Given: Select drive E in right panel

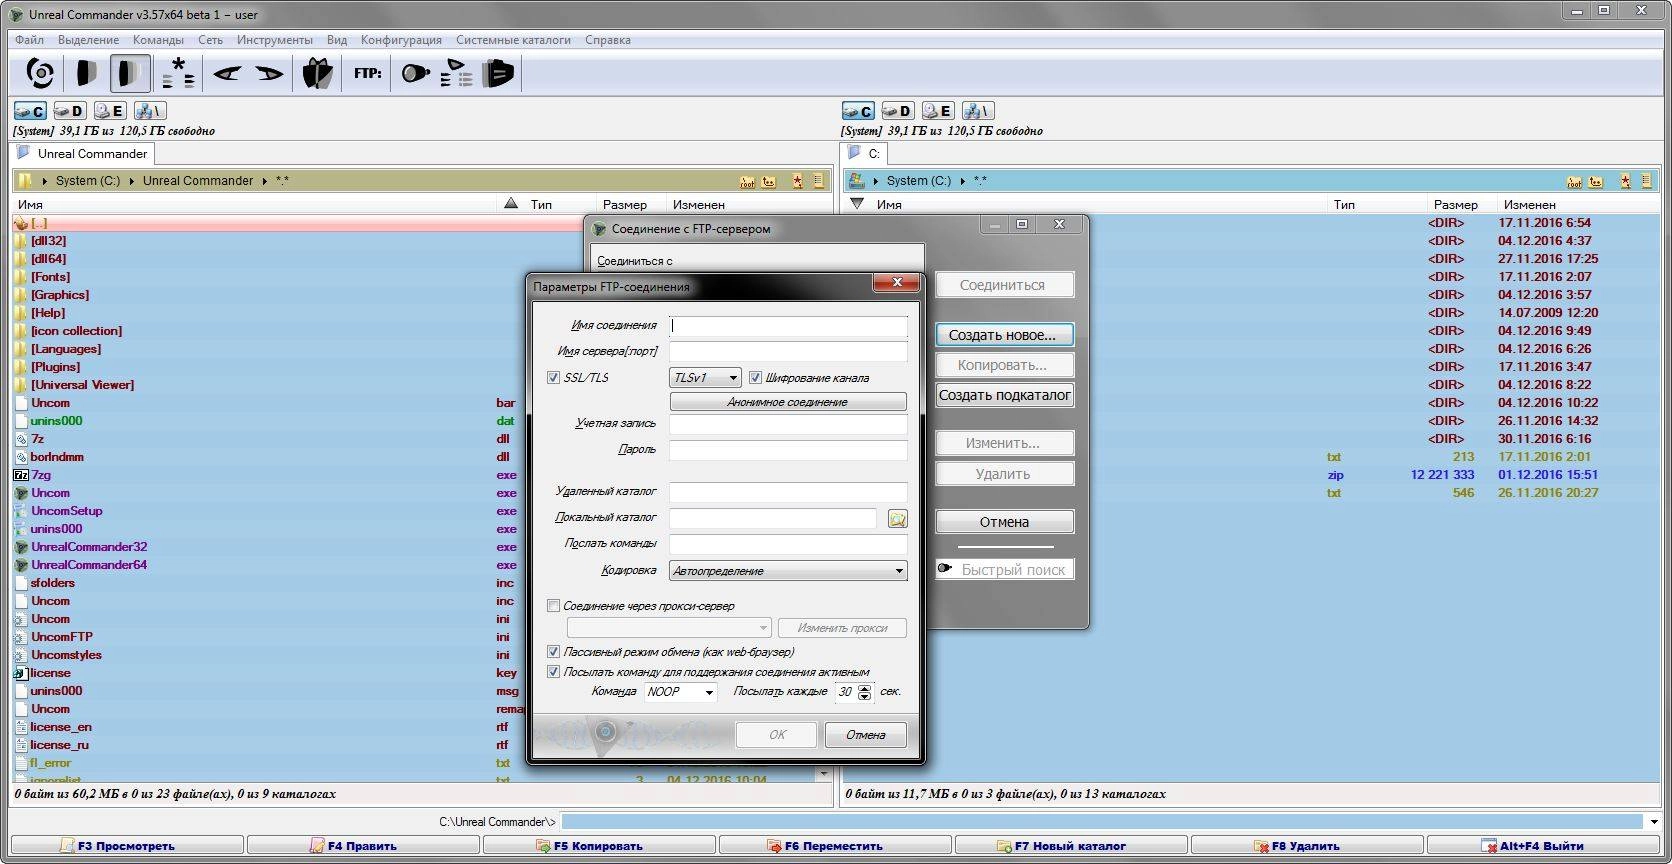Looking at the screenshot, I should tap(937, 111).
